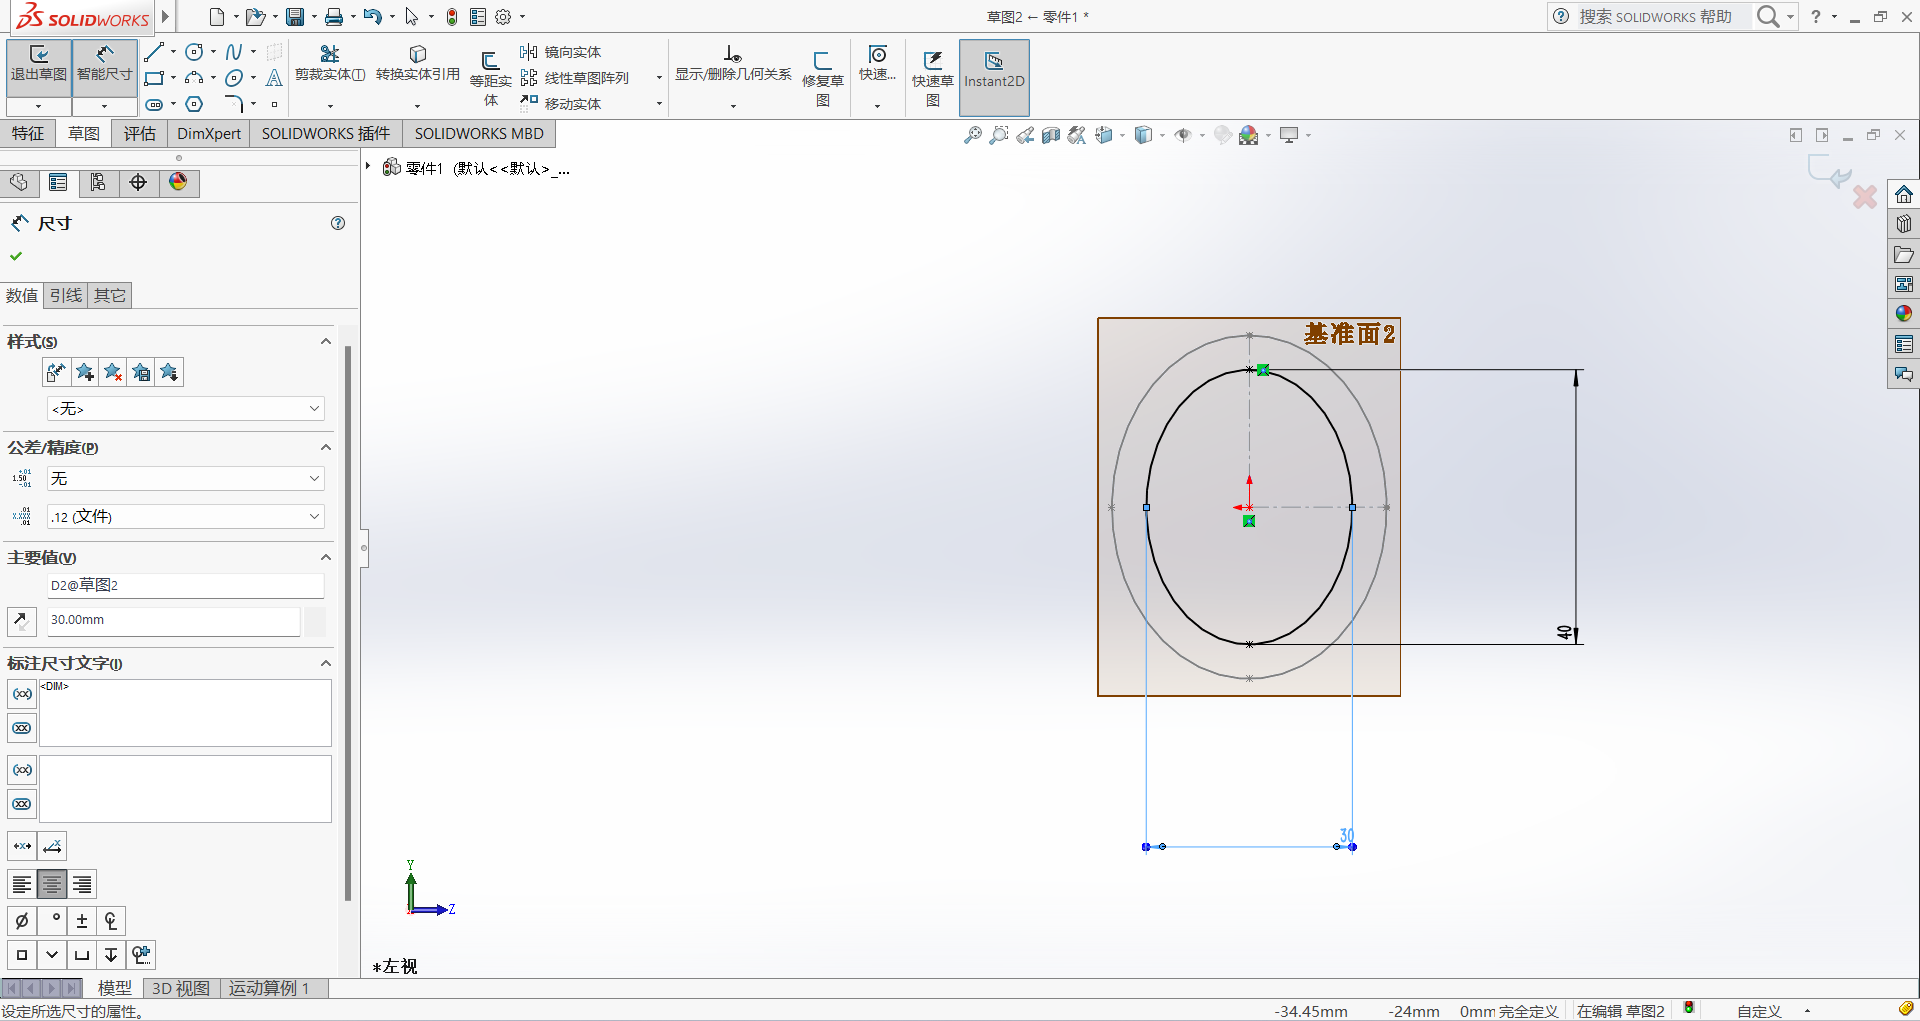Insert the plus/minus symbol button
Image resolution: width=1920 pixels, height=1021 pixels.
point(82,921)
